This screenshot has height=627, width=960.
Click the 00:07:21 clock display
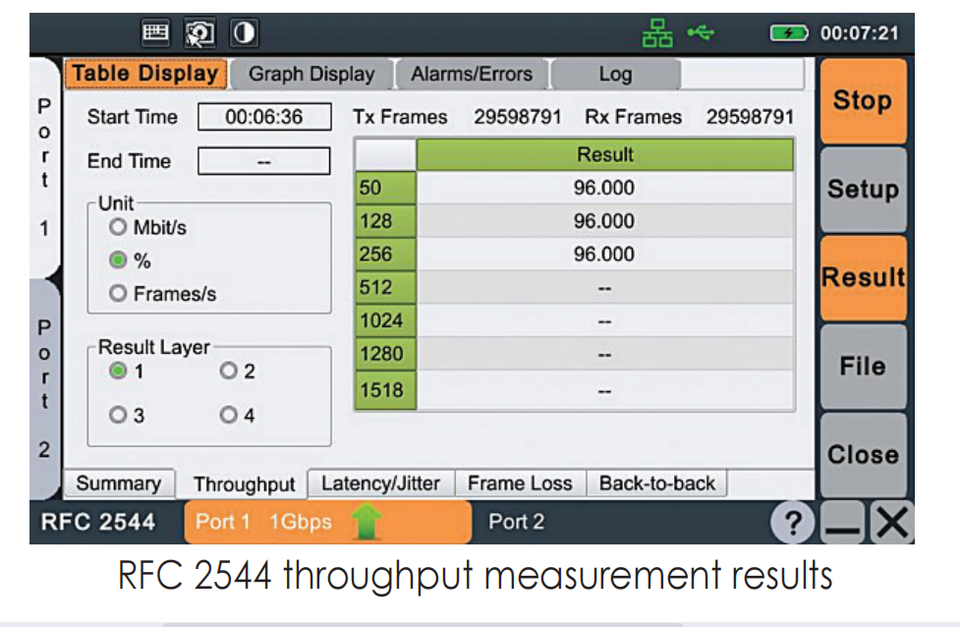click(x=860, y=33)
